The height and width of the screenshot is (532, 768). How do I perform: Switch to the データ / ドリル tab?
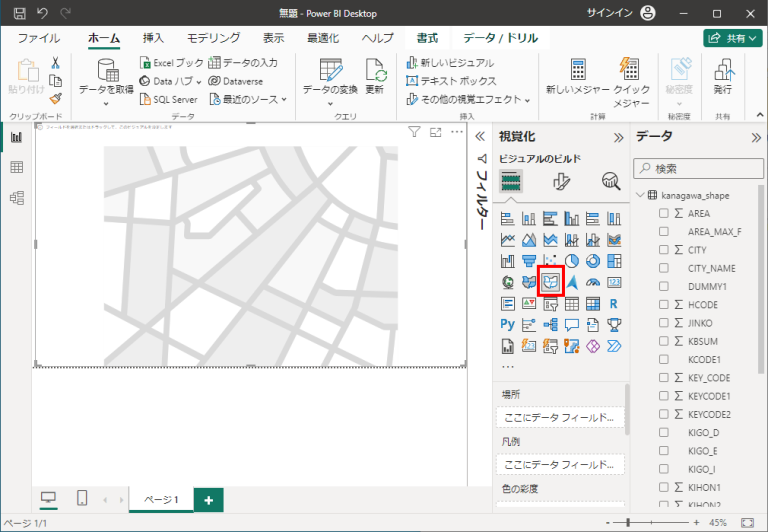click(x=500, y=38)
